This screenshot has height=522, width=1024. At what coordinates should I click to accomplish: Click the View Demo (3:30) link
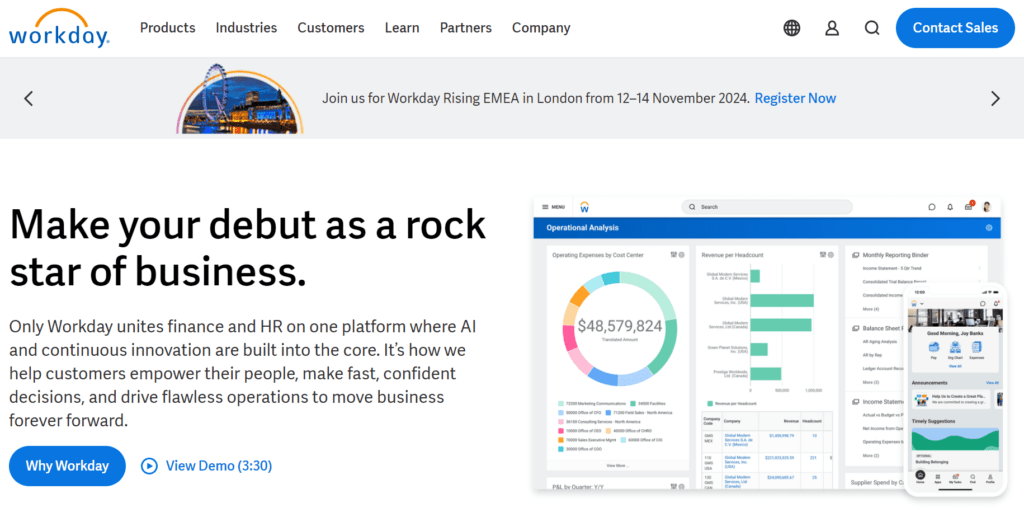pos(219,466)
